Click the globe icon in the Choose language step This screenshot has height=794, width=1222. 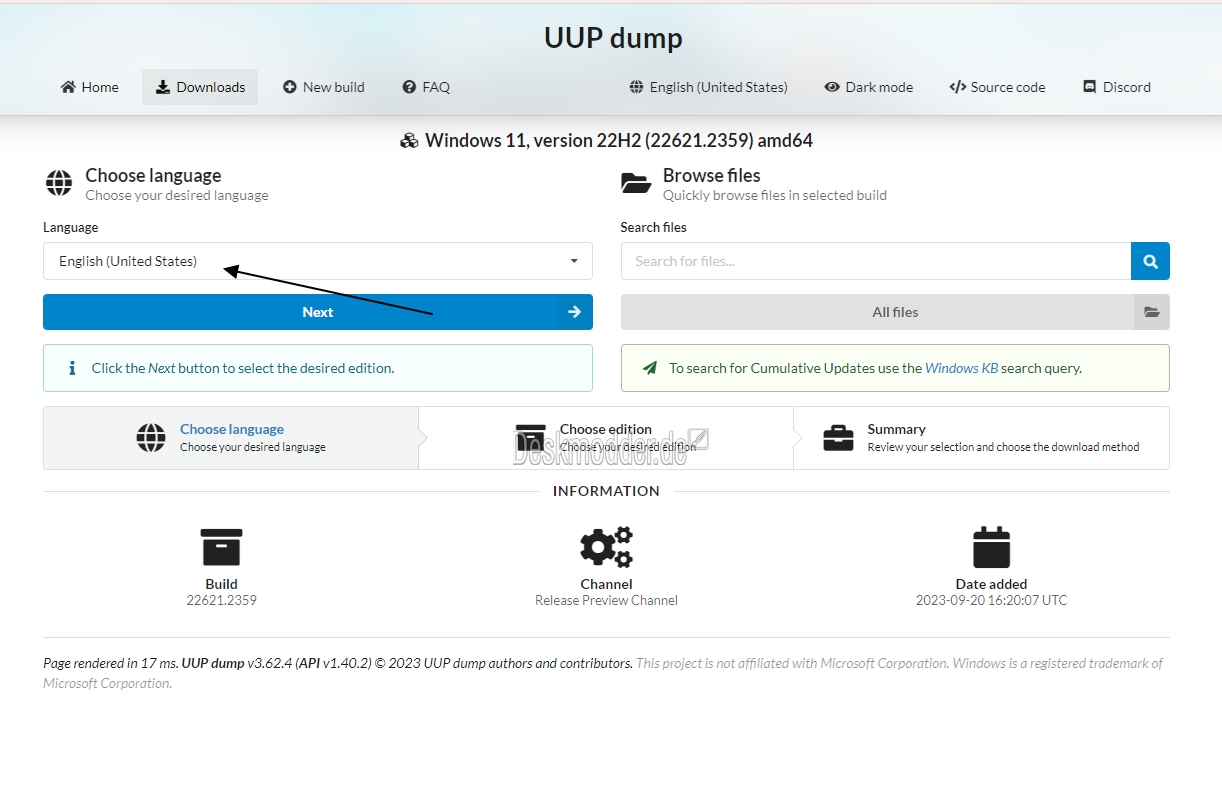tap(151, 438)
